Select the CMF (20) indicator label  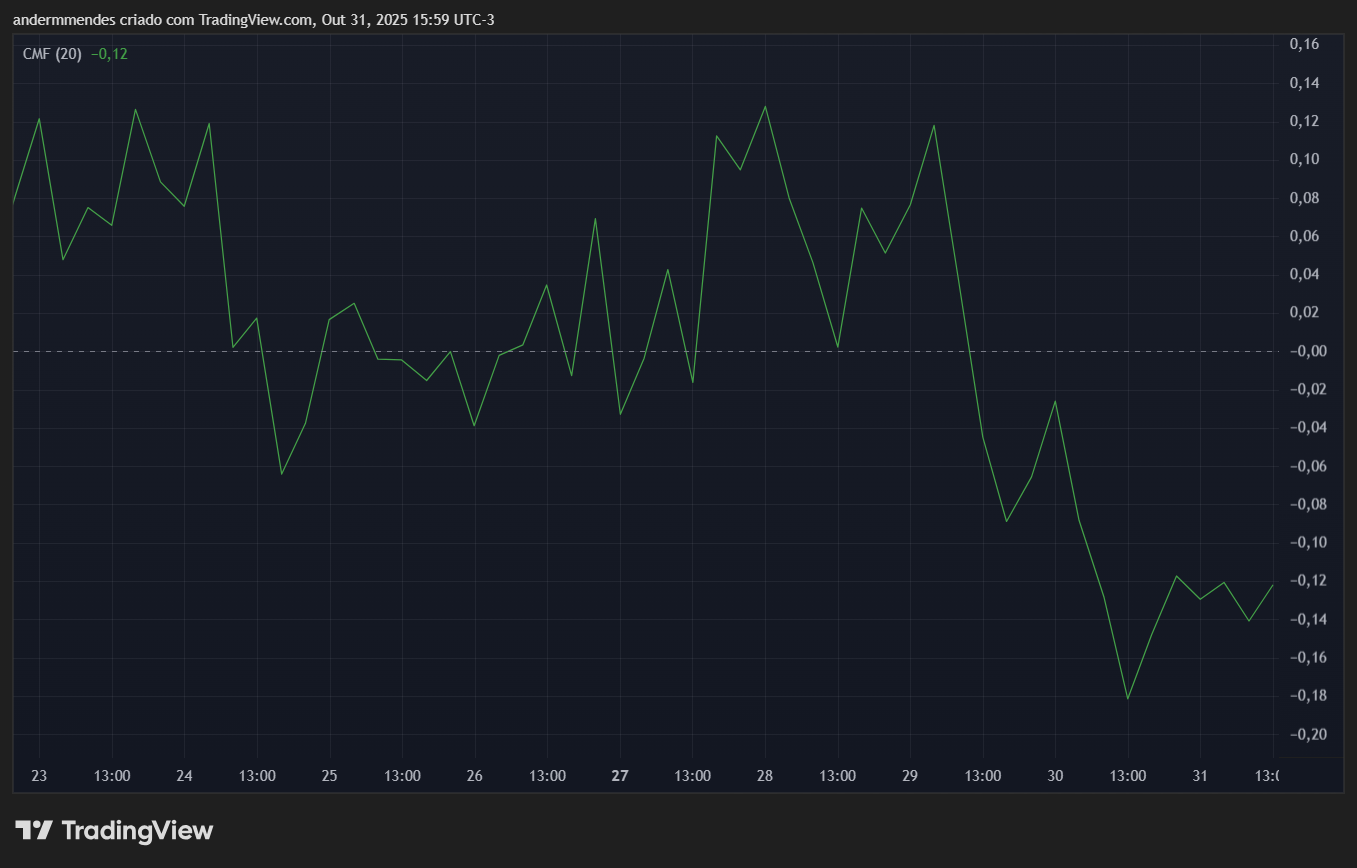(x=52, y=54)
